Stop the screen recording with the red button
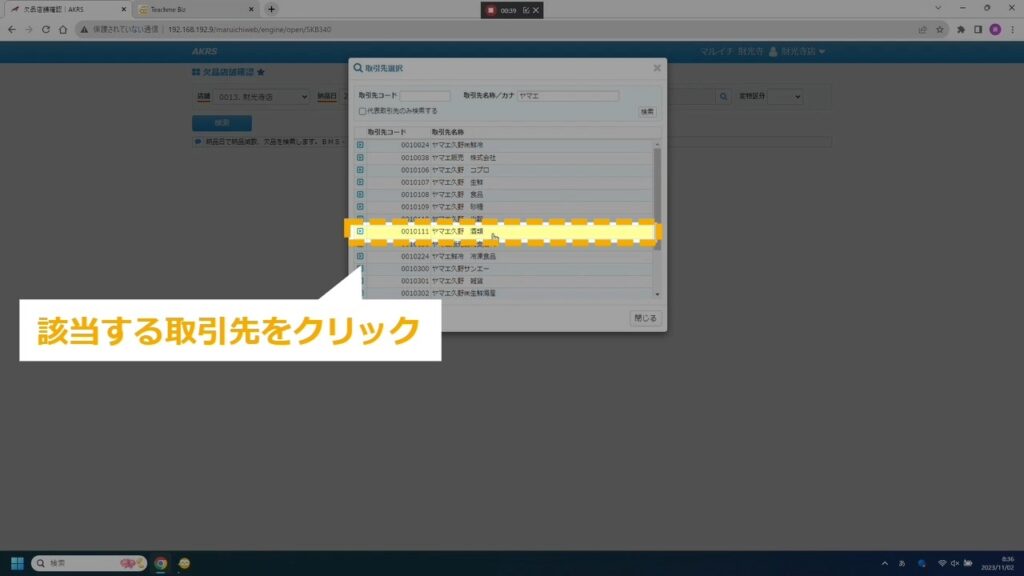 (x=491, y=10)
